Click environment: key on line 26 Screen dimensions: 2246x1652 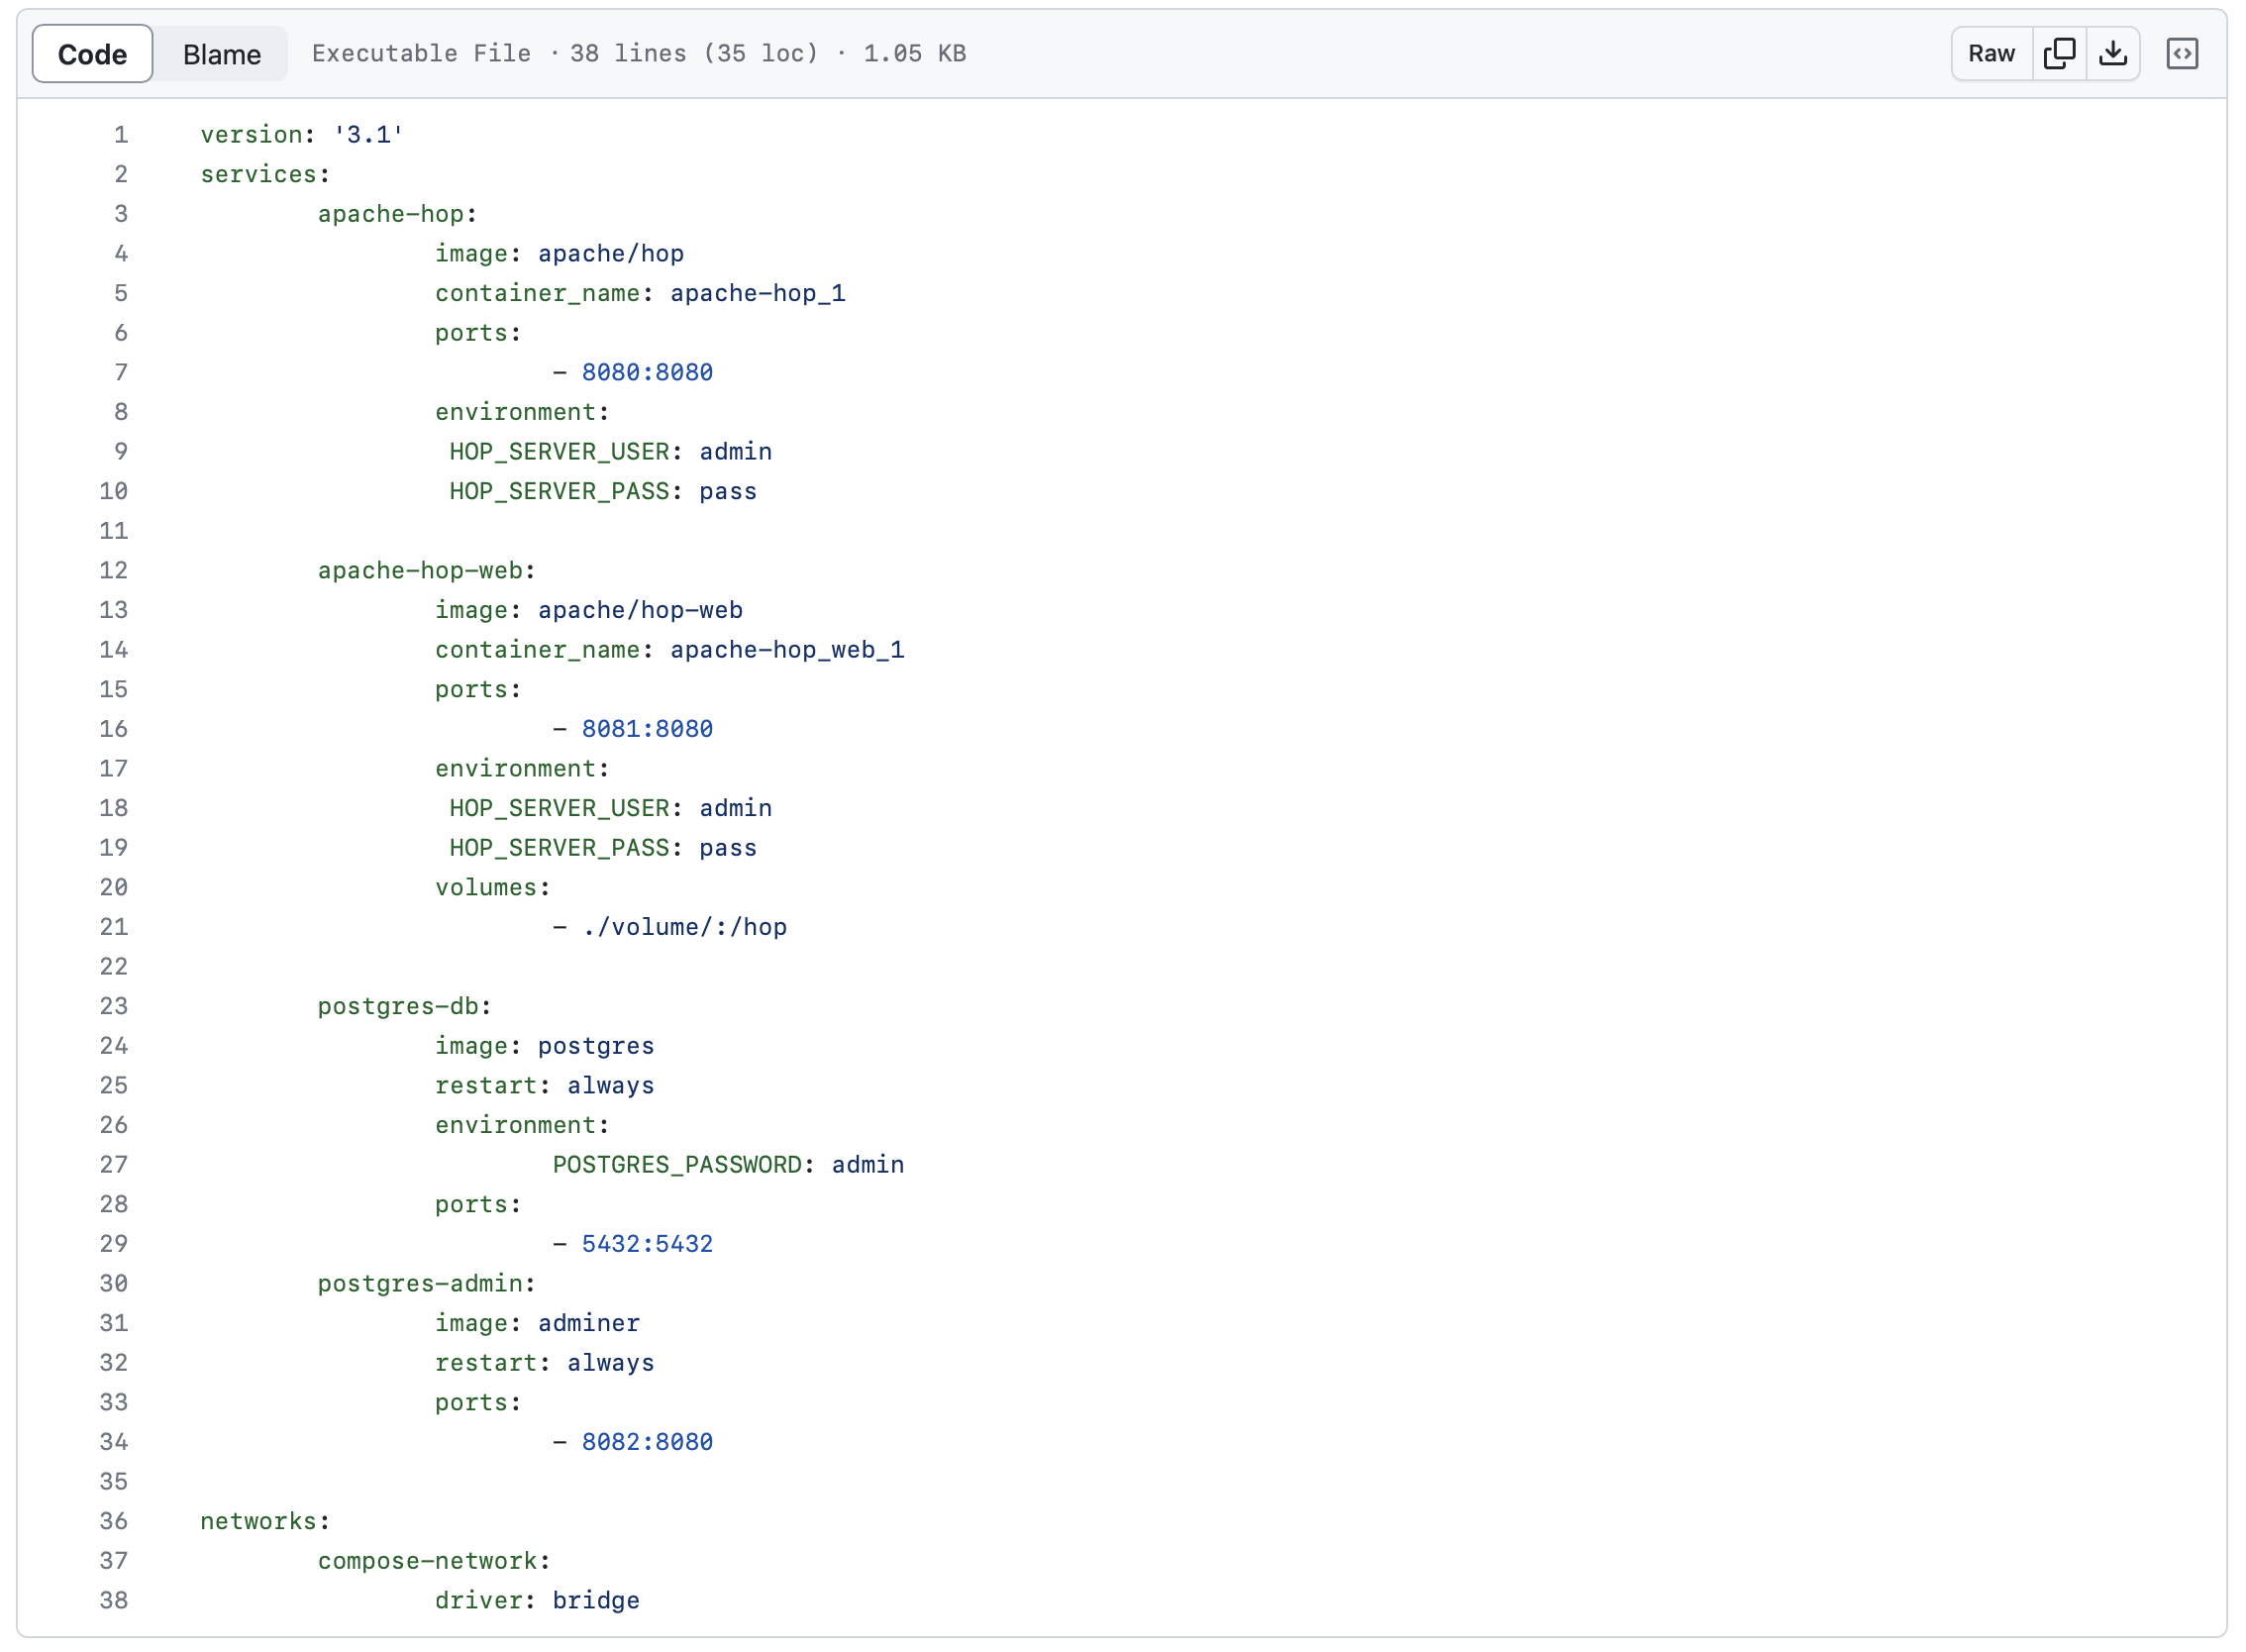pyautogui.click(x=522, y=1125)
